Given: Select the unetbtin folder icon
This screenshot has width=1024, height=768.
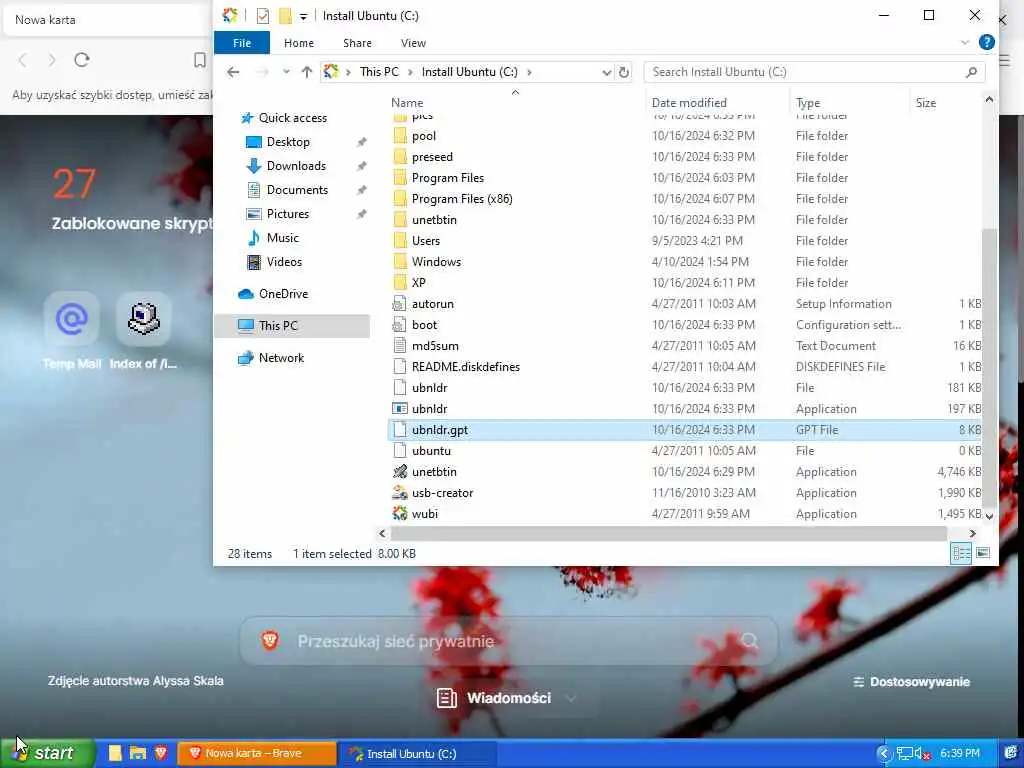Looking at the screenshot, I should click(400, 220).
